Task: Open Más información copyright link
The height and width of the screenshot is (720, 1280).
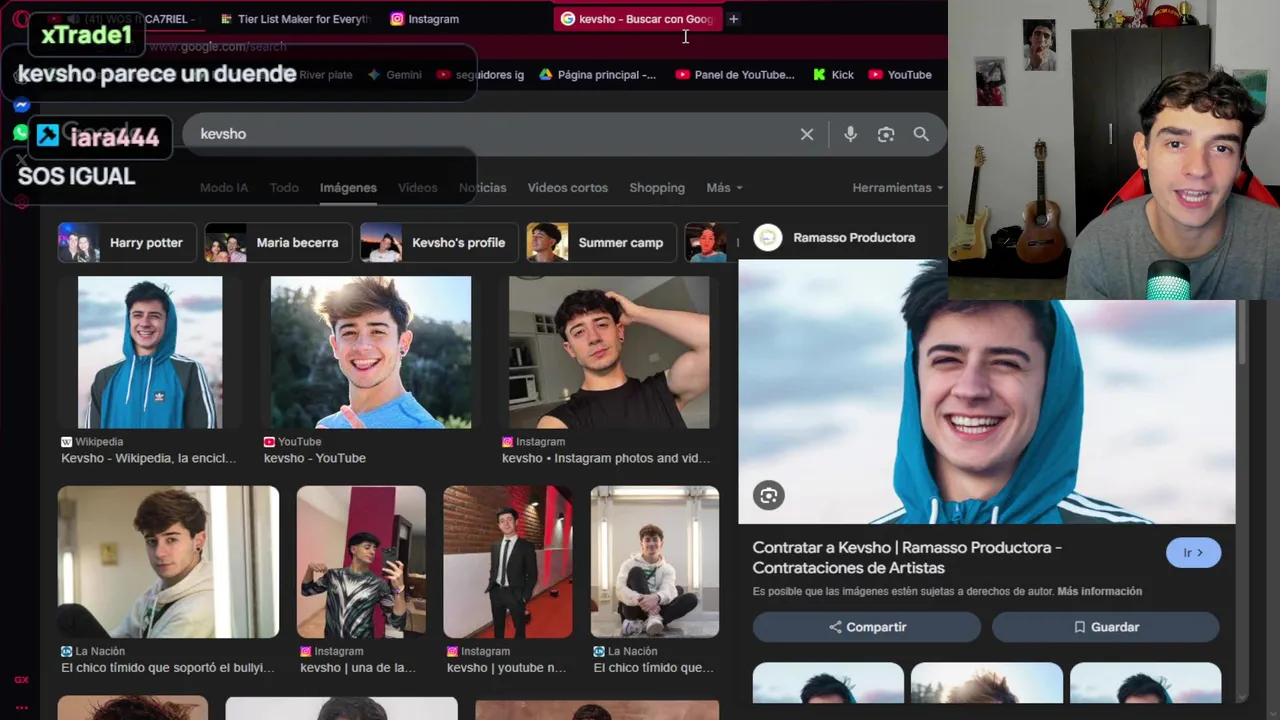Action: click(x=1099, y=591)
